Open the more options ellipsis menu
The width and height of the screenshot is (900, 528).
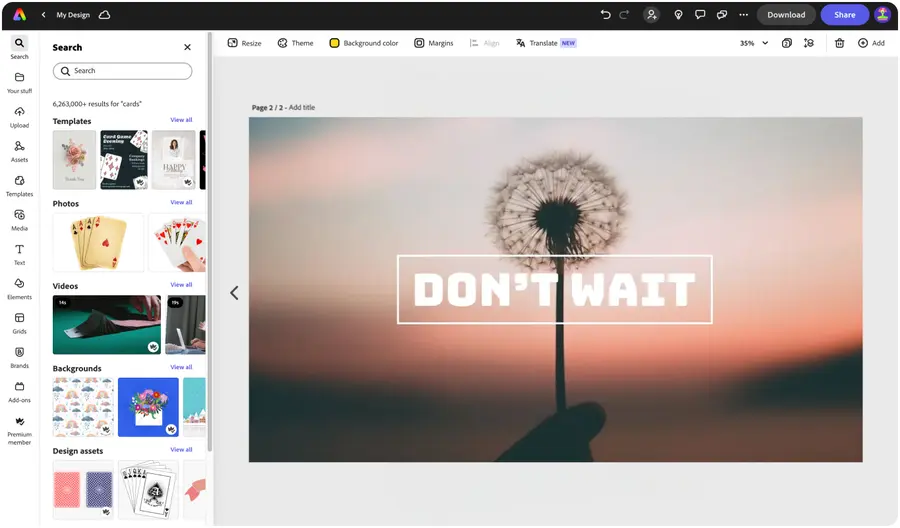tap(743, 15)
